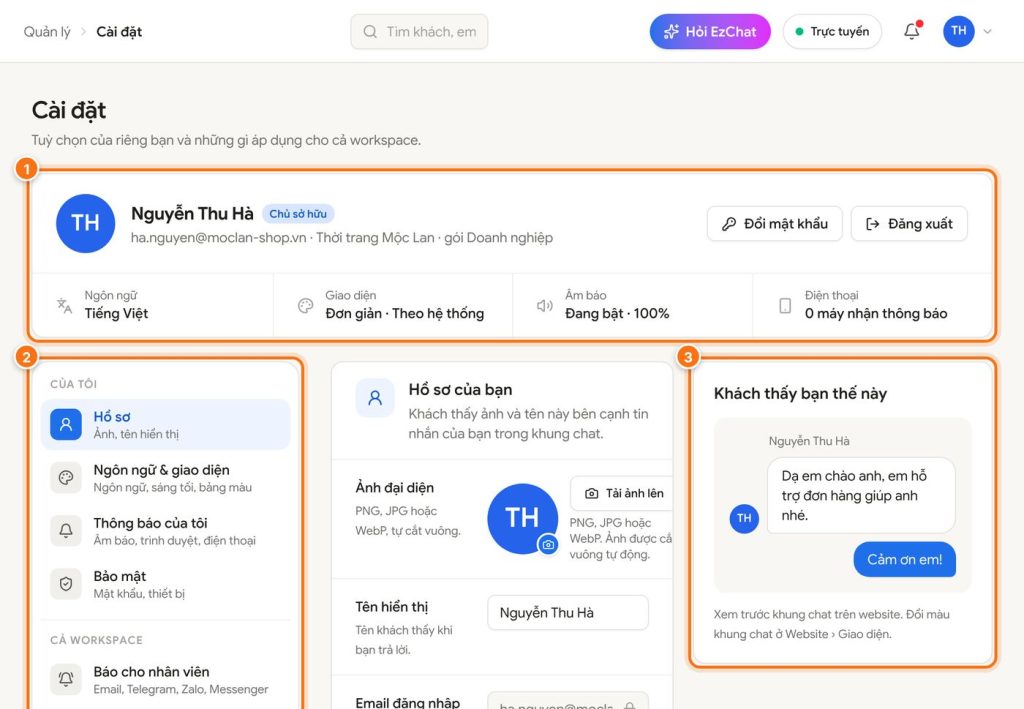Select Hồ sơ in settings sidebar

click(165, 424)
